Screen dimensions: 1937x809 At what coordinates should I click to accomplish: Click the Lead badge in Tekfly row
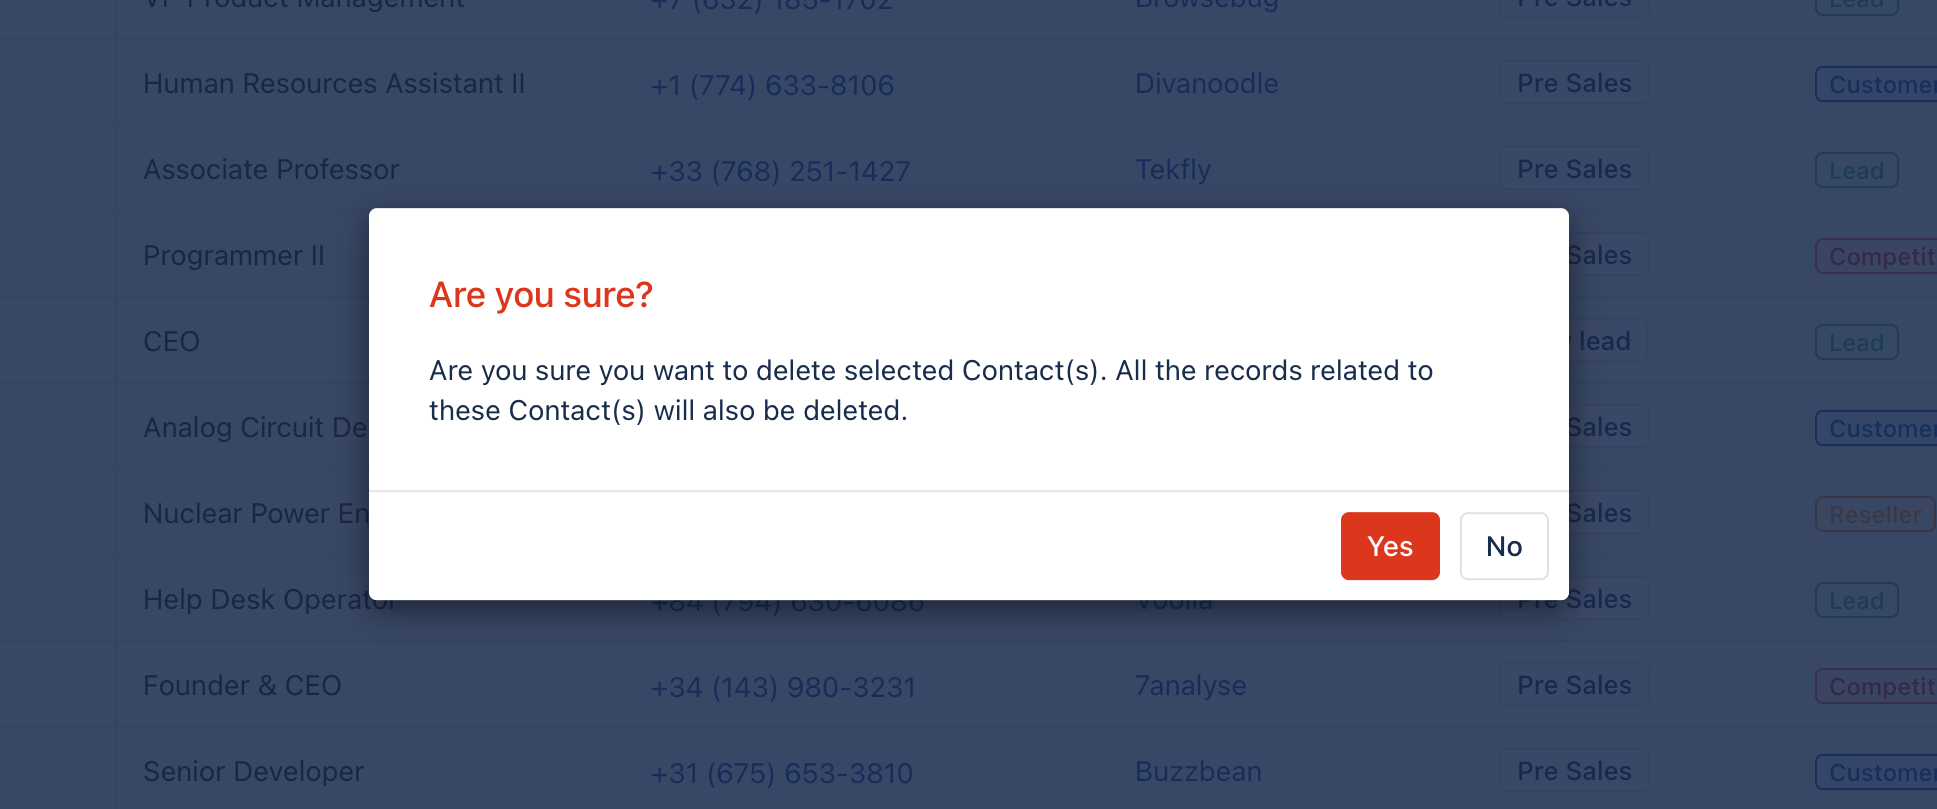1857,171
